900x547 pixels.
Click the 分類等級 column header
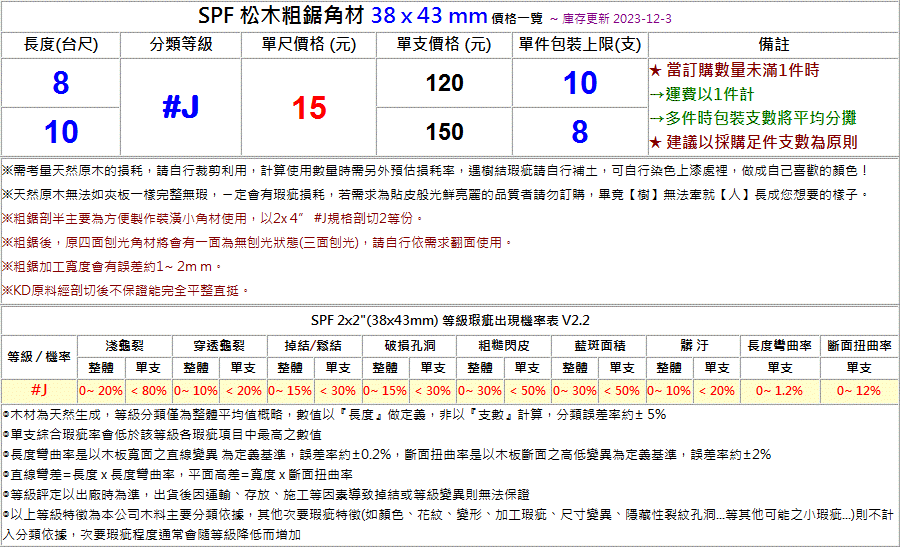[181, 44]
